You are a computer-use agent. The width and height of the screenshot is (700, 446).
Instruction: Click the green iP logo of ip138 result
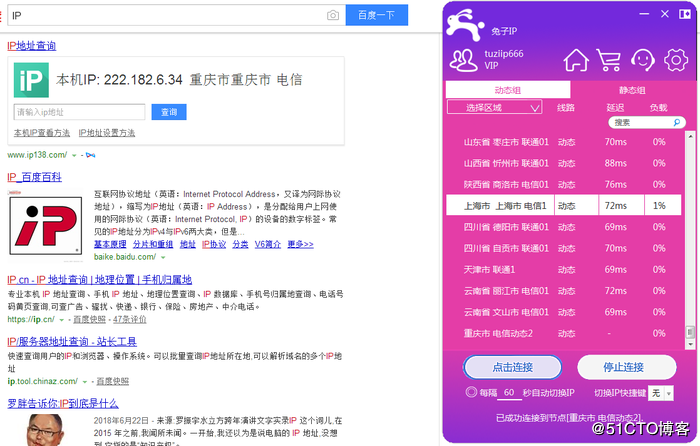31,80
